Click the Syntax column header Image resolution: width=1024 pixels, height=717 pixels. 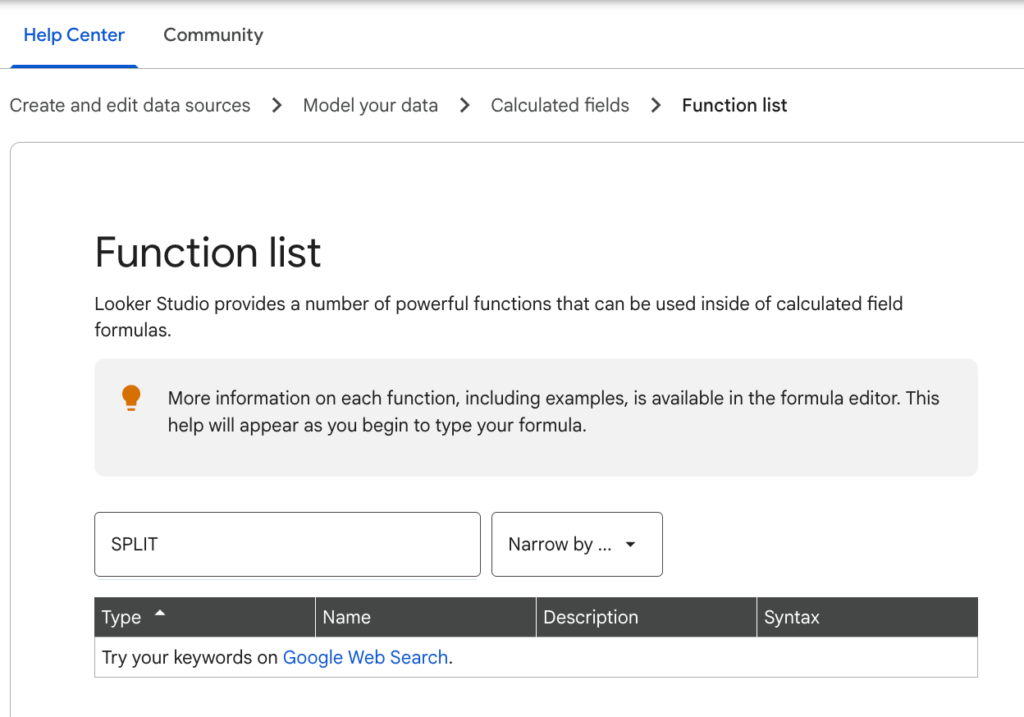point(791,617)
